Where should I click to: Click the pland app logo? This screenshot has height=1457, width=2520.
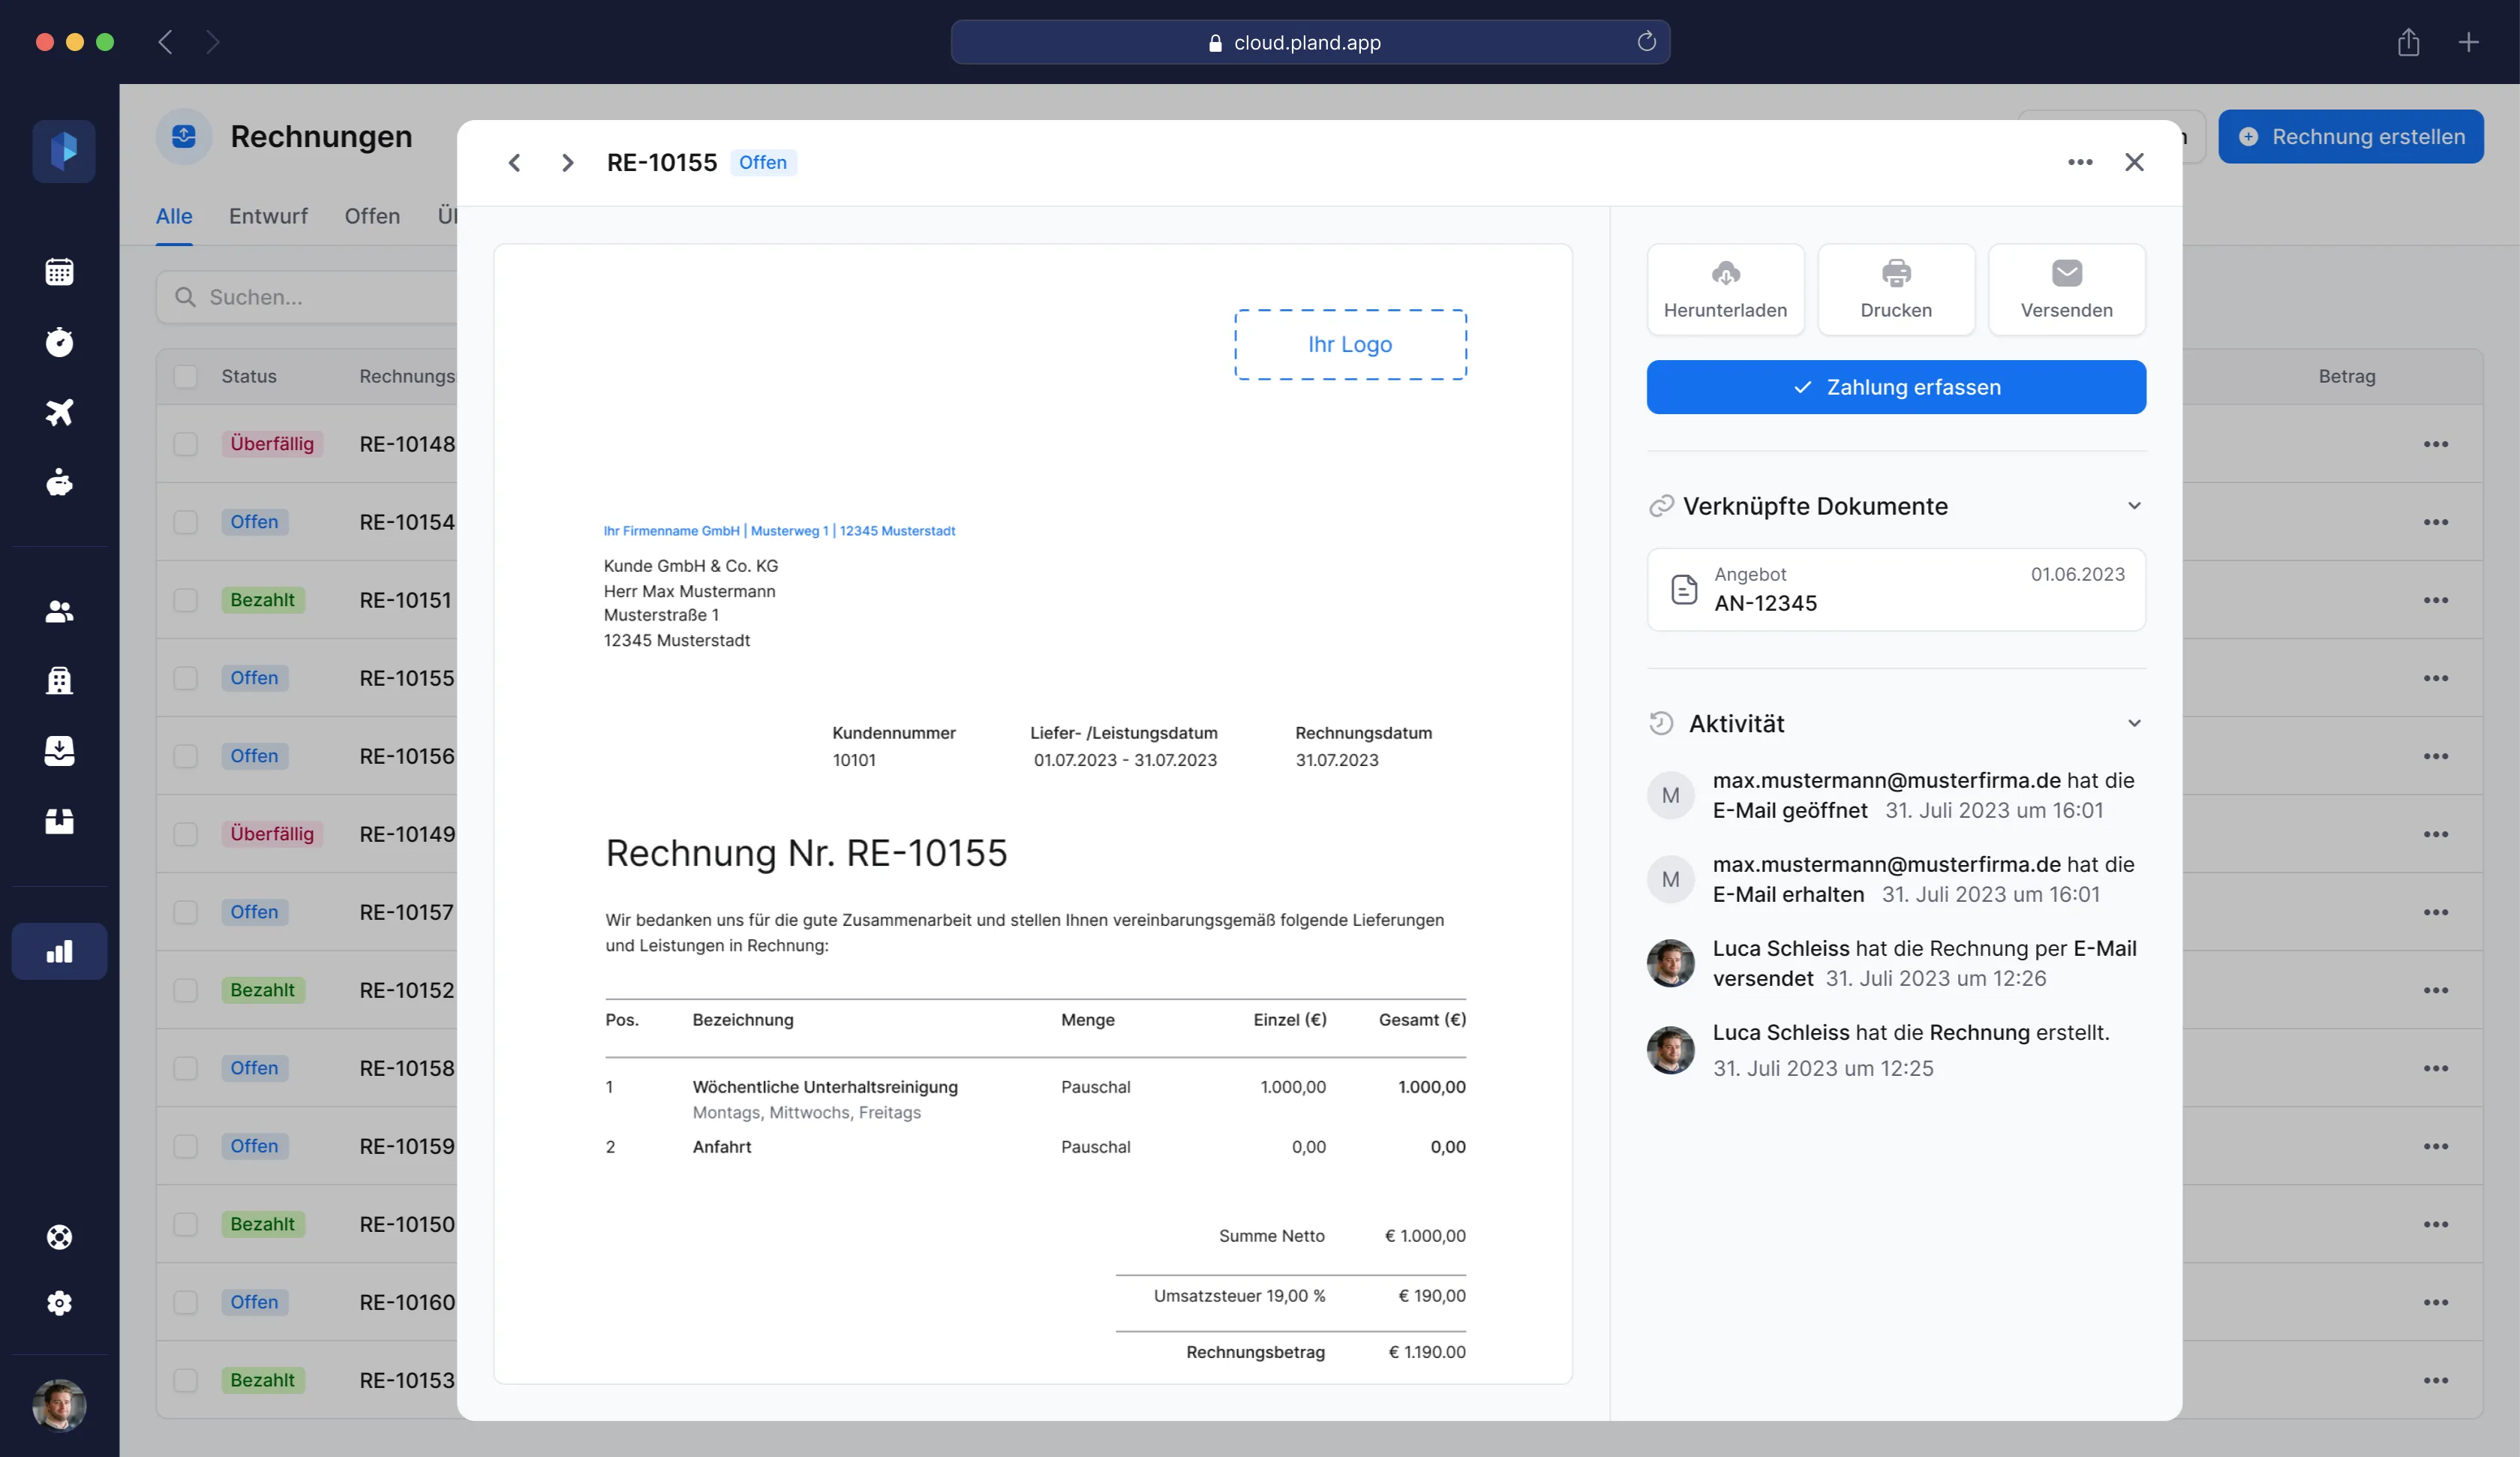coord(63,151)
